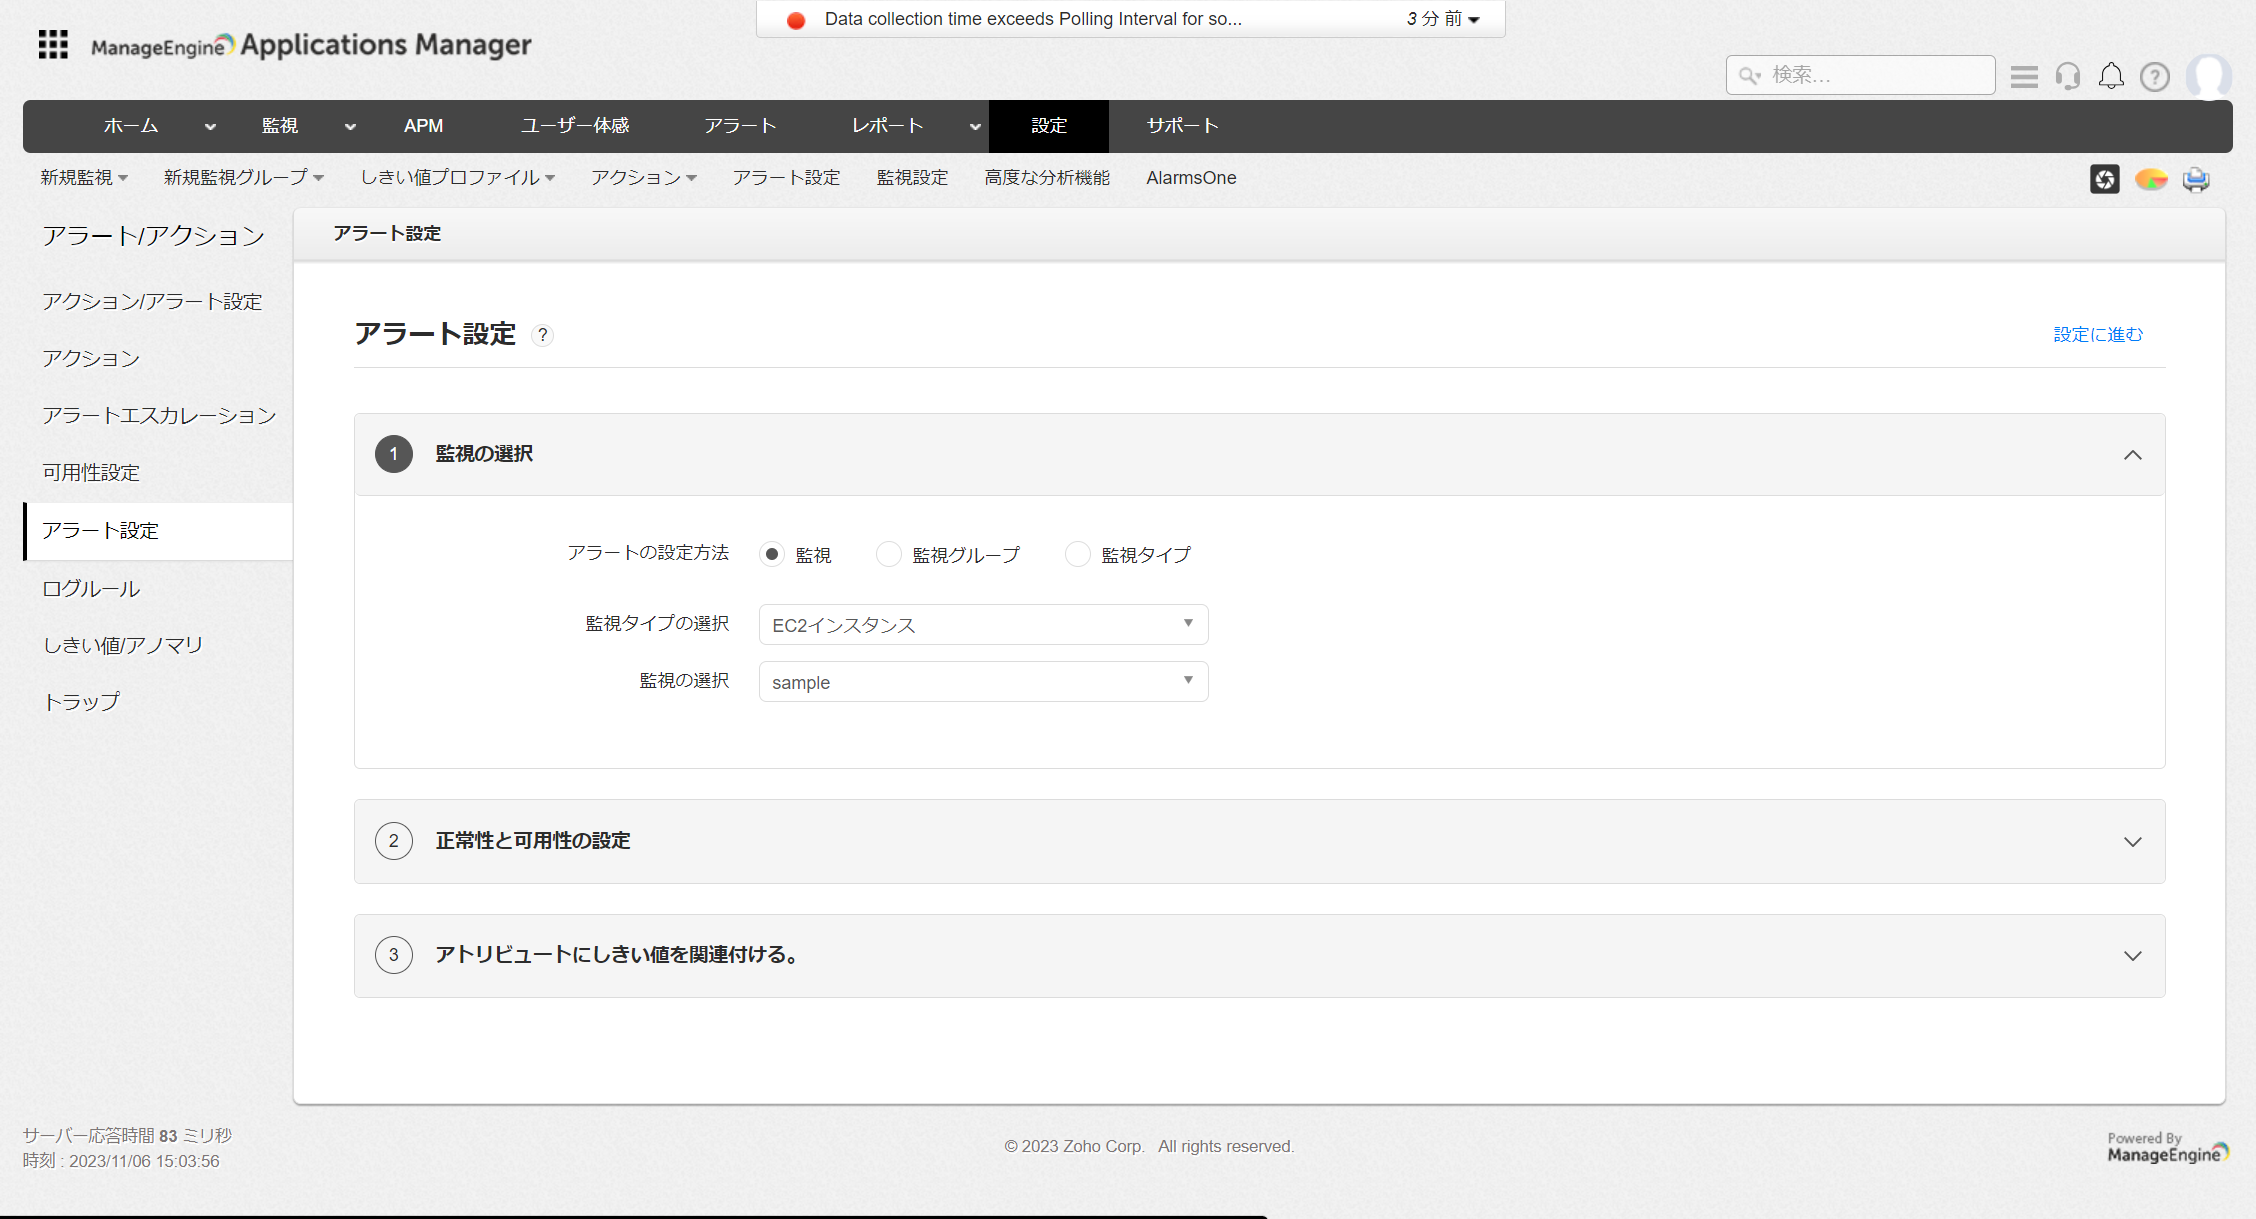Open the EC2インスタンス monitor type dropdown

click(x=983, y=624)
